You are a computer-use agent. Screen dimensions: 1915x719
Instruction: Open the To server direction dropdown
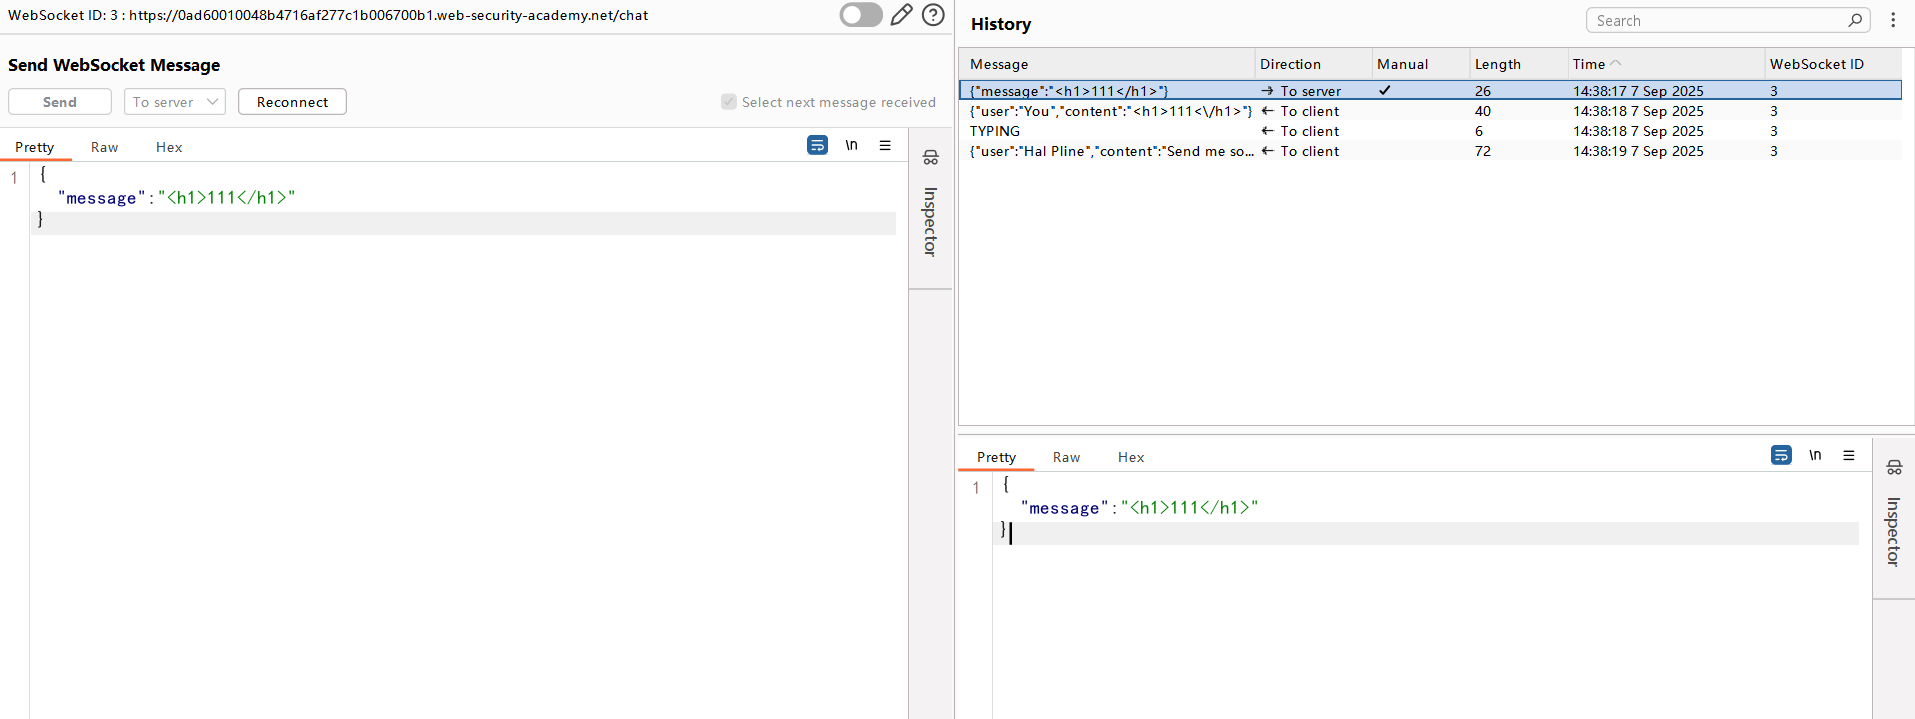point(175,102)
